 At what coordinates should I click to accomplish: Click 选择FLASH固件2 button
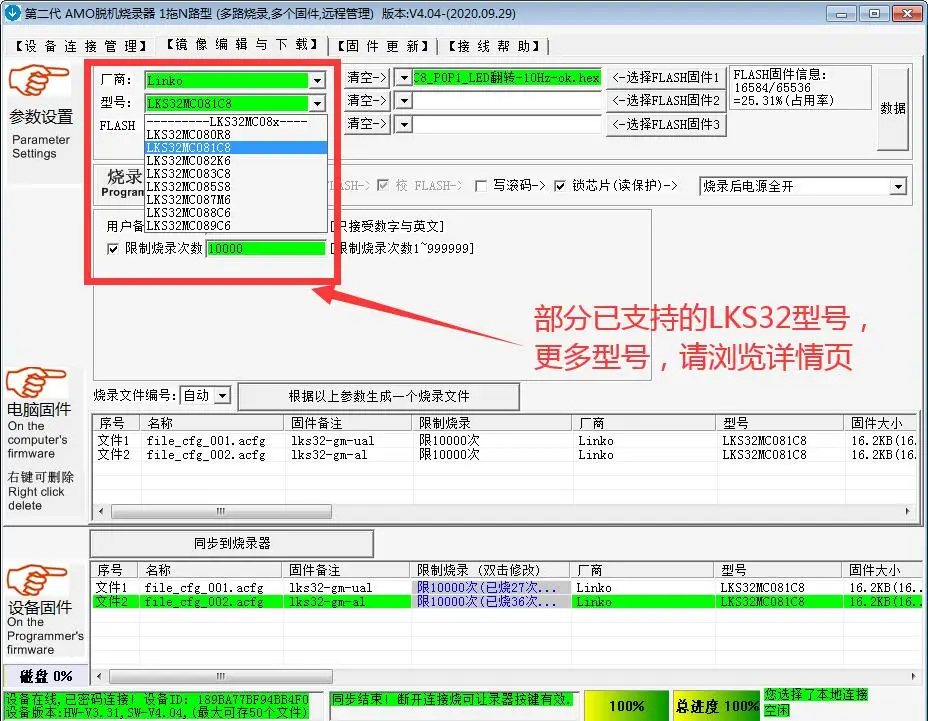(x=666, y=101)
